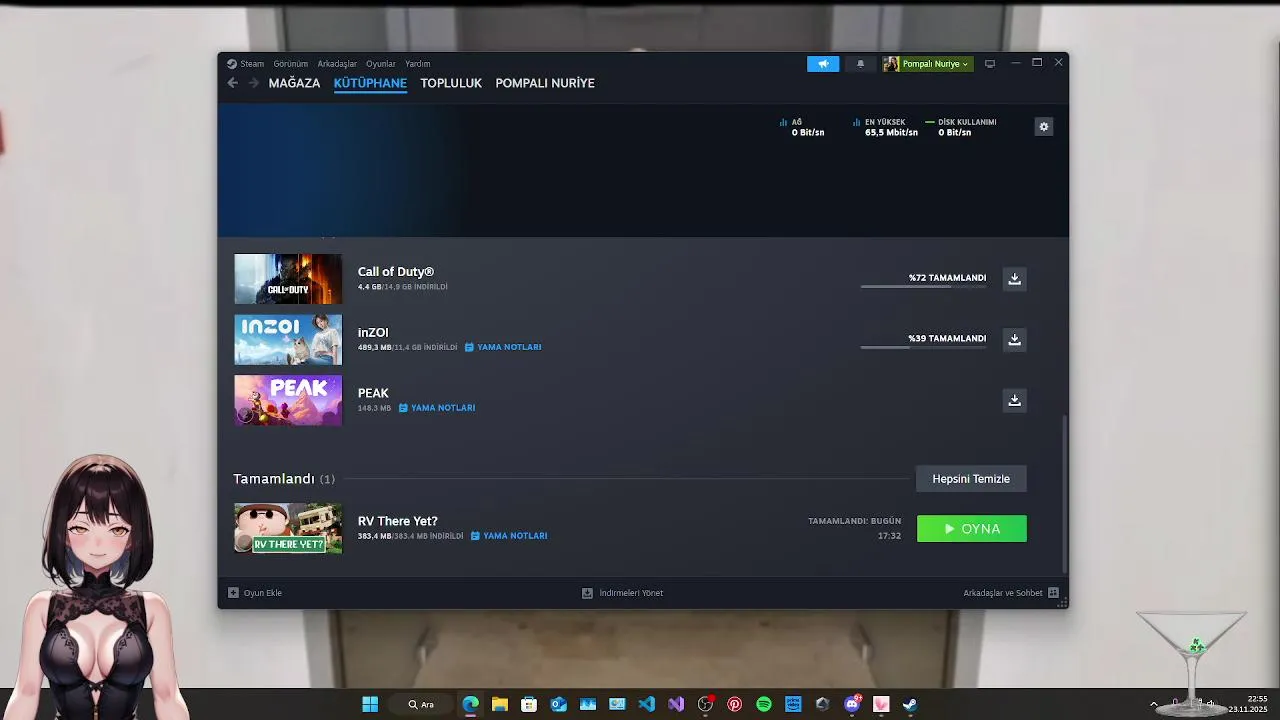
Task: Open Spotify from the taskbar
Action: [x=764, y=704]
